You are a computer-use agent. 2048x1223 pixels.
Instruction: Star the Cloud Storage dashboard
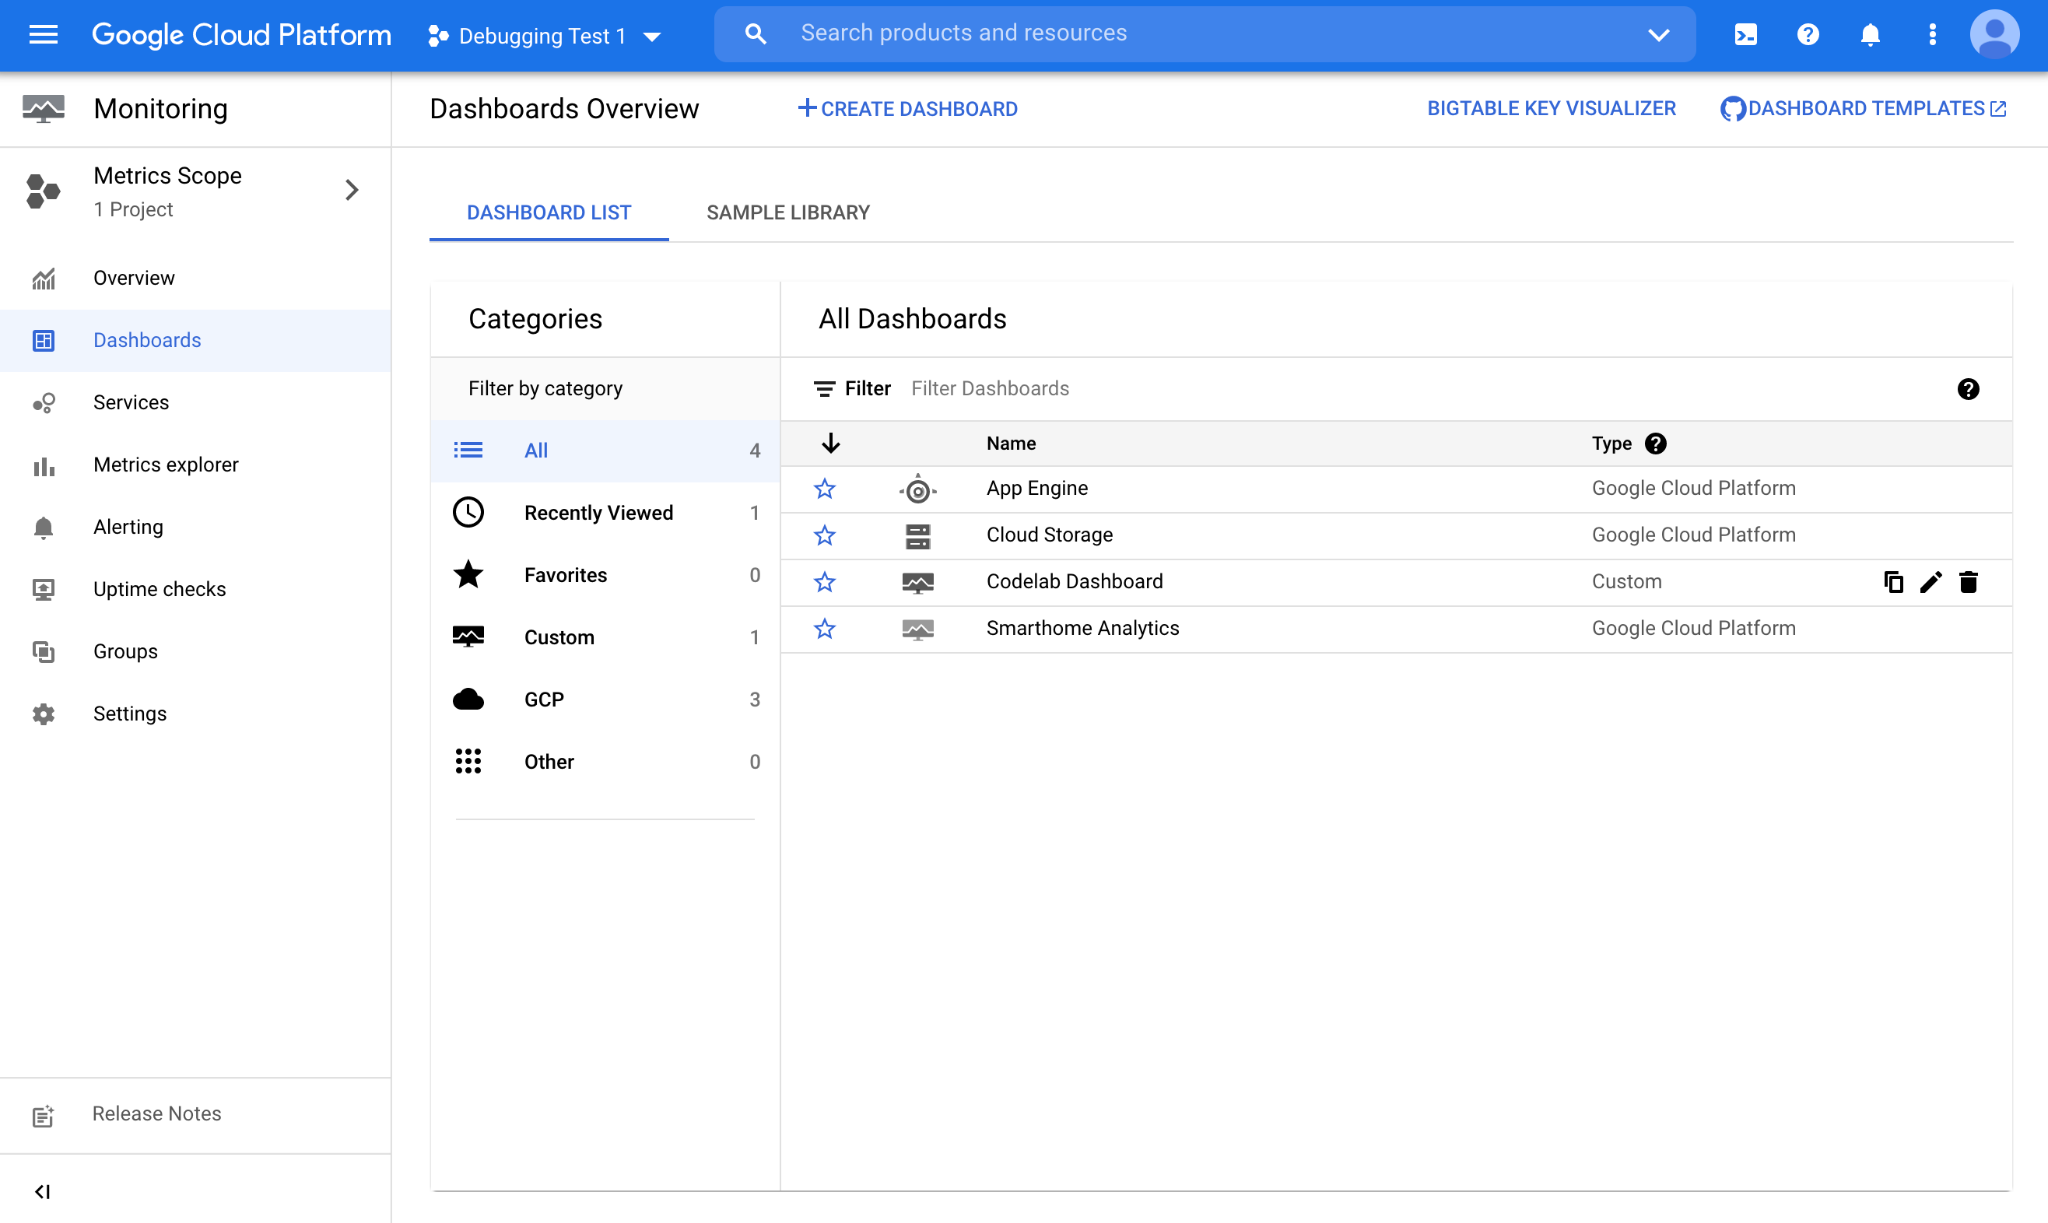coord(824,536)
